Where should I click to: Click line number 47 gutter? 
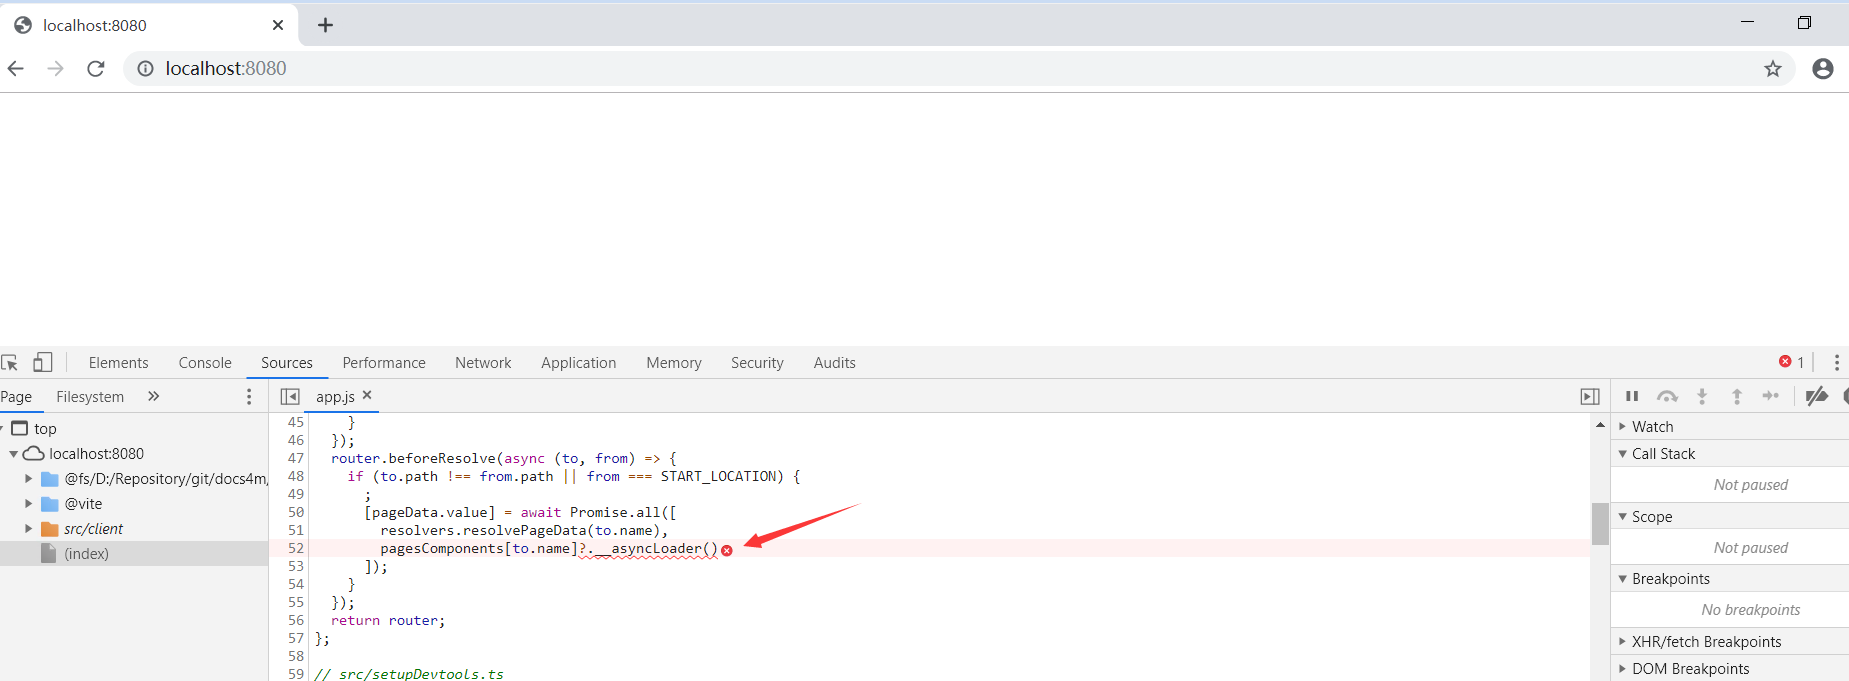coord(296,458)
